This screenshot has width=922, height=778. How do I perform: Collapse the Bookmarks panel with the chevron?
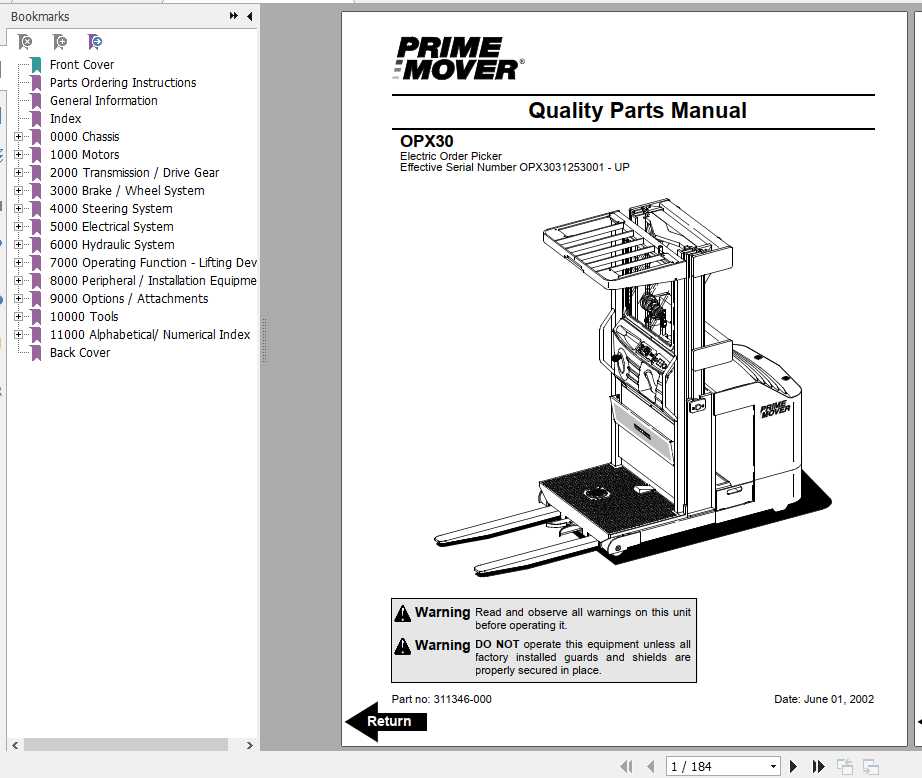click(249, 16)
